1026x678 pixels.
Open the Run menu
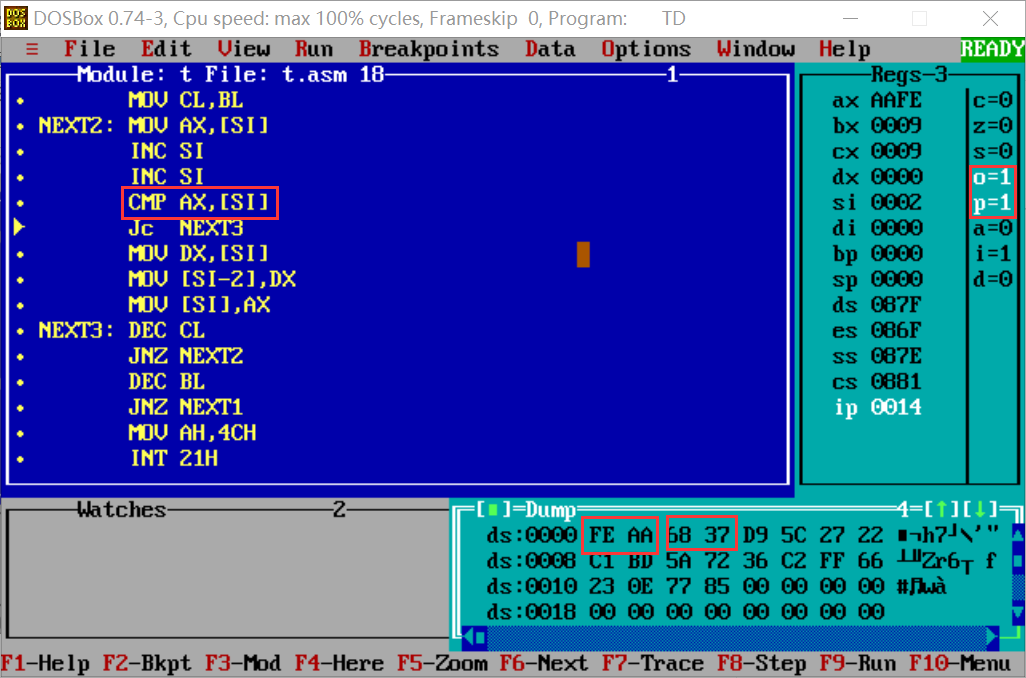(x=314, y=49)
